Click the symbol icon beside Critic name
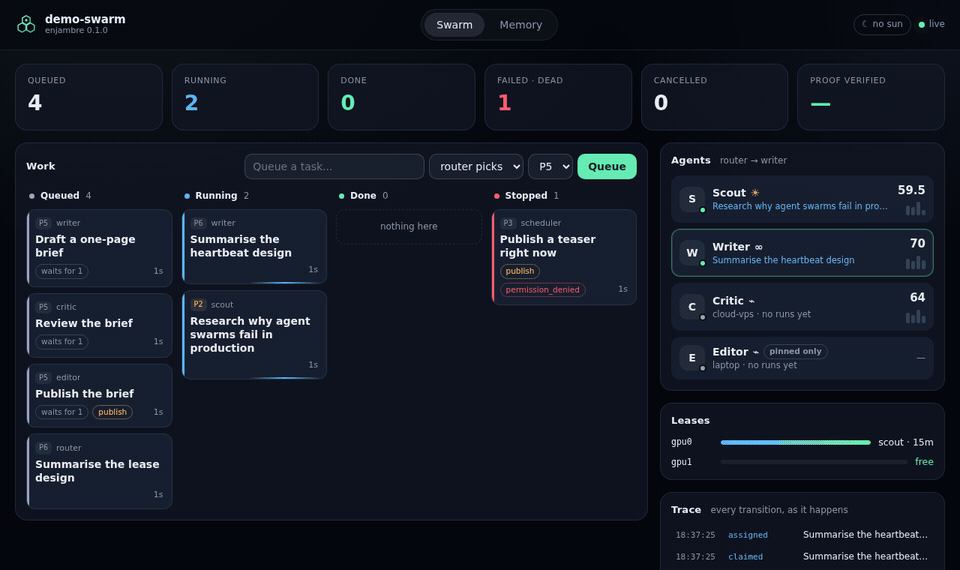 pyautogui.click(x=751, y=301)
